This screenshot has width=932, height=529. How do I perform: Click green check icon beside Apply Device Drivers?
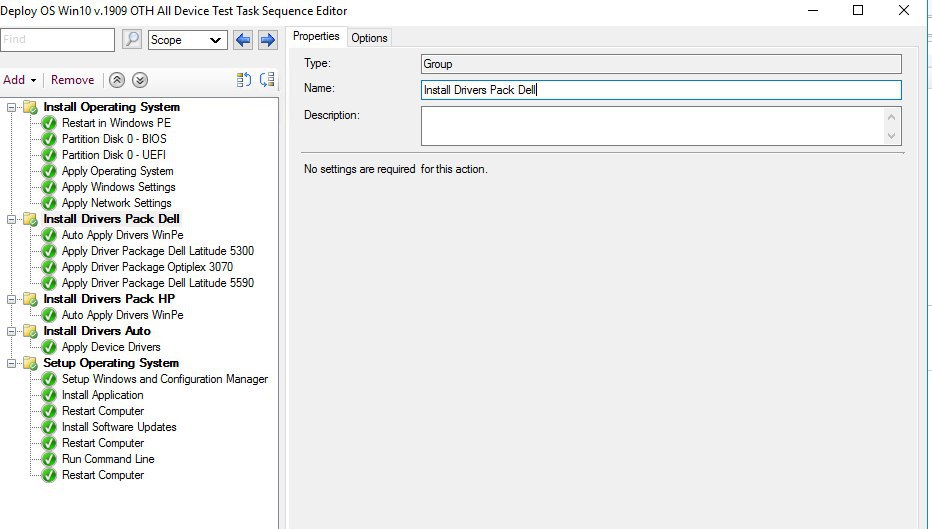49,348
